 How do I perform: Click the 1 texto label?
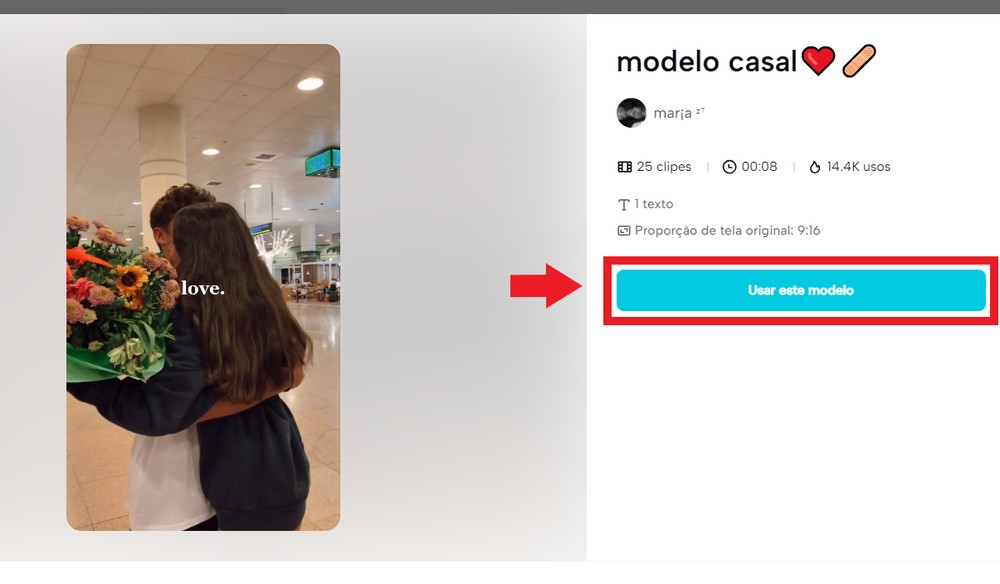(654, 204)
